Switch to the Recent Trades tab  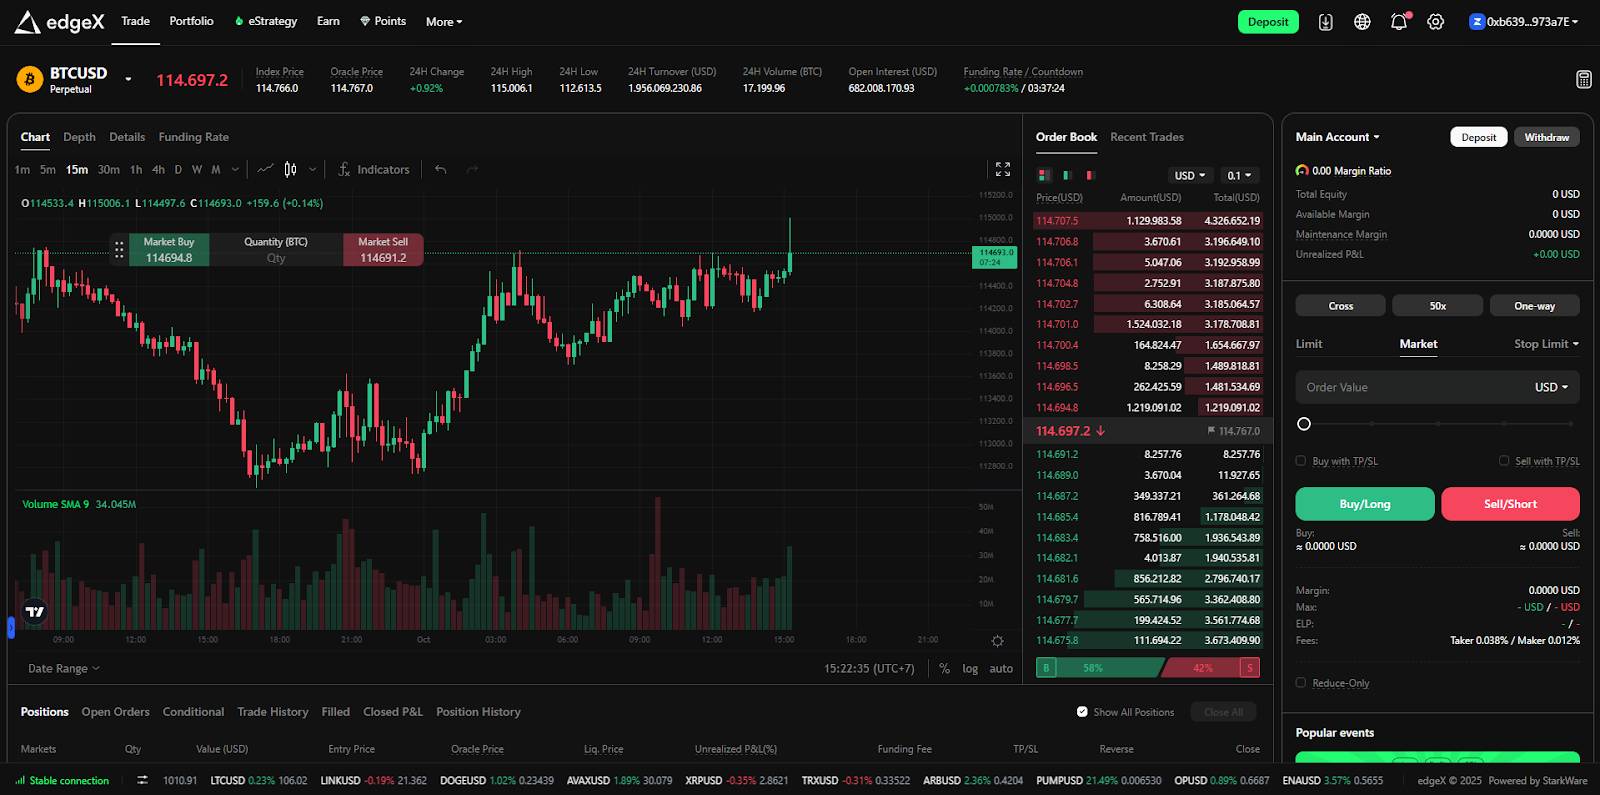[1146, 137]
